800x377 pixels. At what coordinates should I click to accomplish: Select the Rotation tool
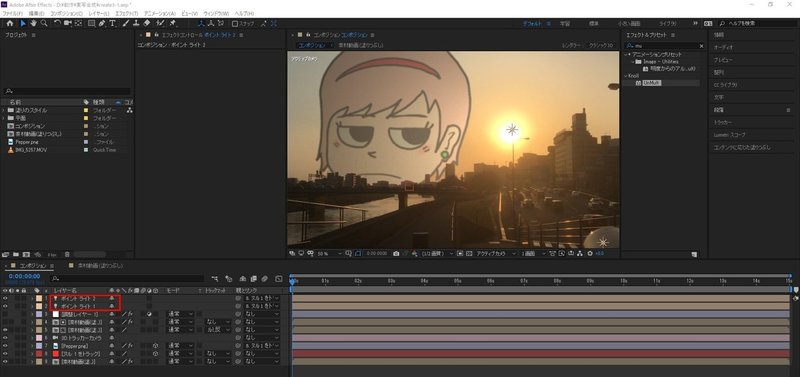click(57, 23)
